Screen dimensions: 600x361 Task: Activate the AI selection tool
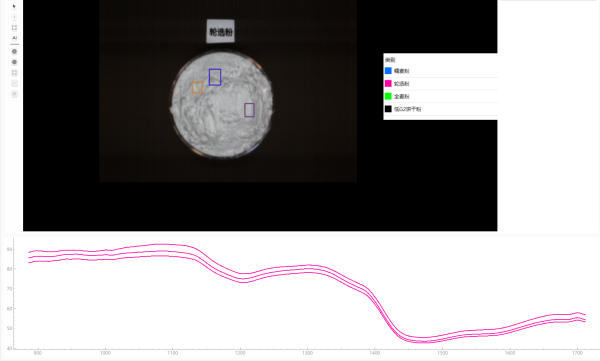point(15,38)
